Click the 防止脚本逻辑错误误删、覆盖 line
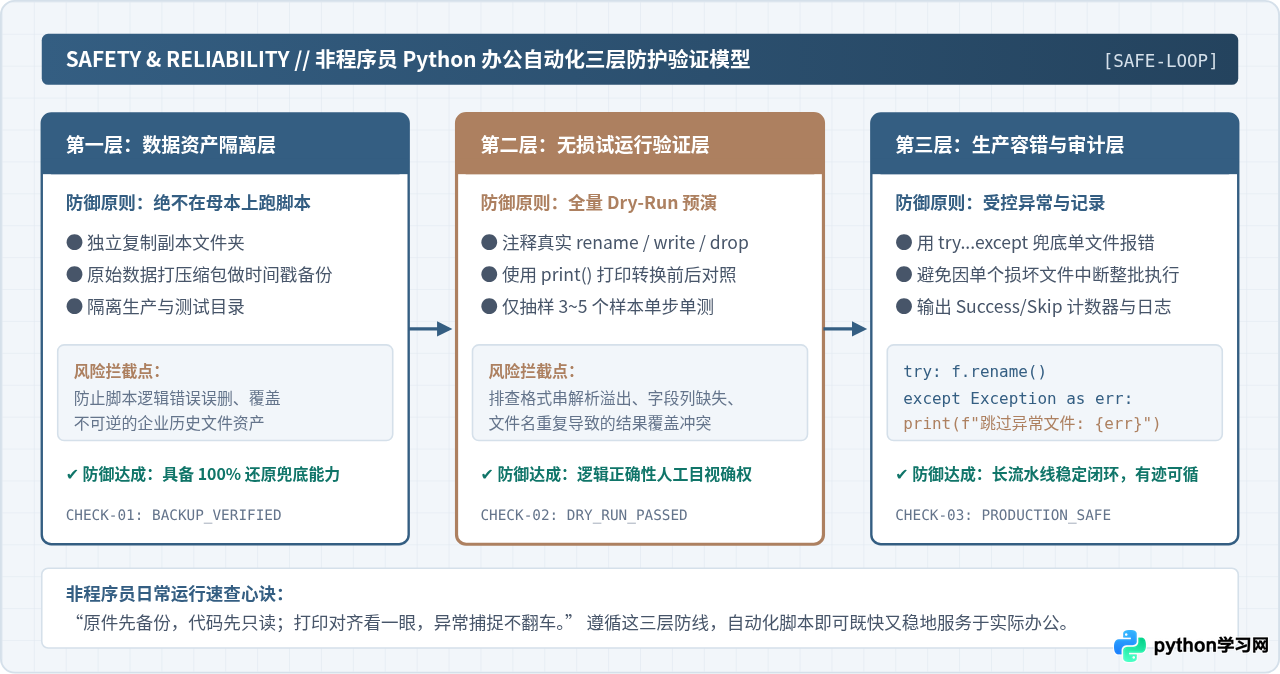Viewport: 1280px width, 674px height. (177, 398)
